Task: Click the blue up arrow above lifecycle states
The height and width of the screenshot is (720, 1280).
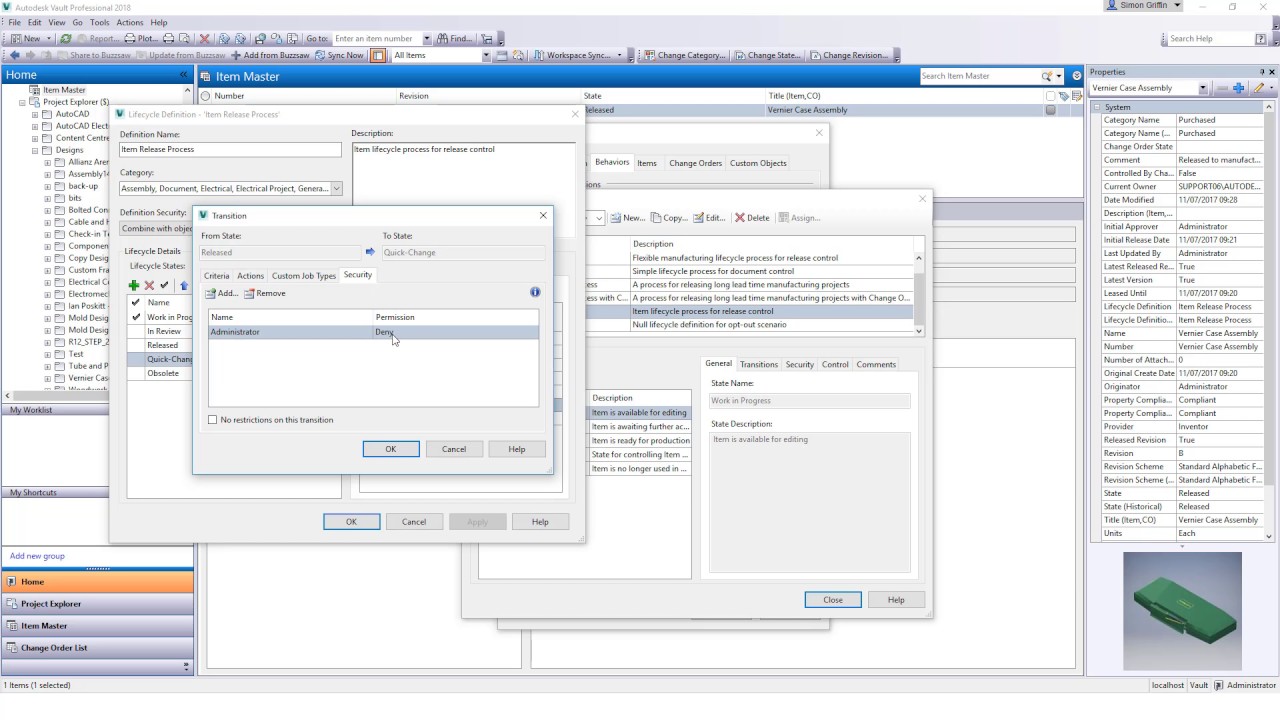Action: point(183,286)
